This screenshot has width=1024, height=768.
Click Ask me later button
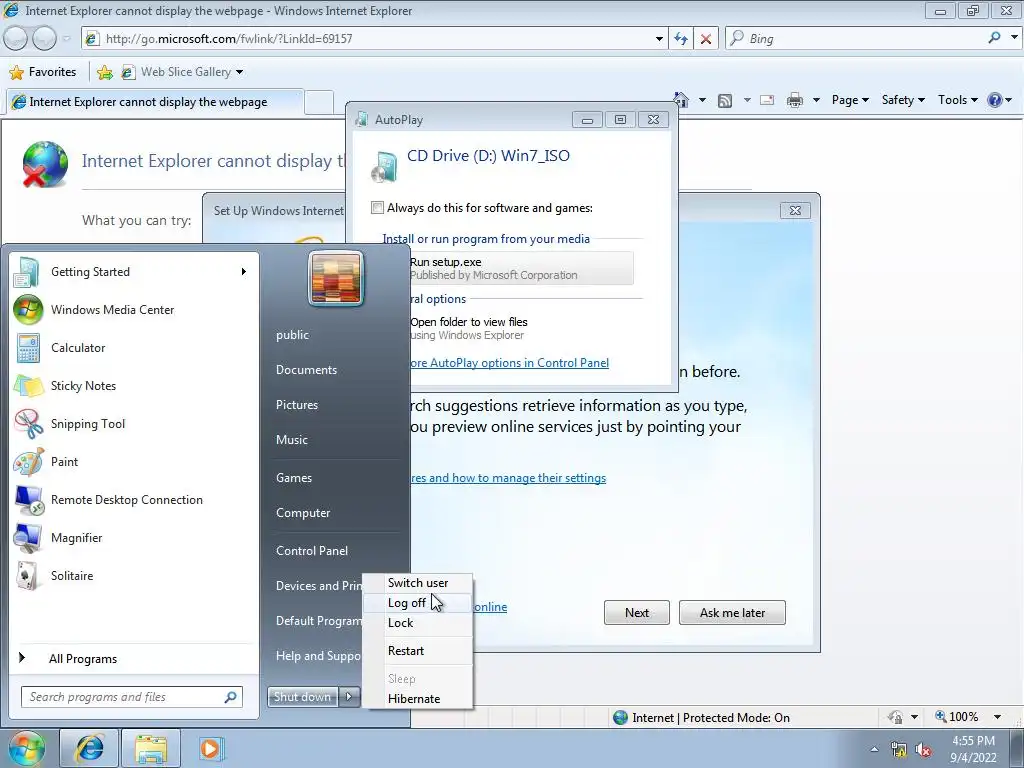(x=732, y=613)
